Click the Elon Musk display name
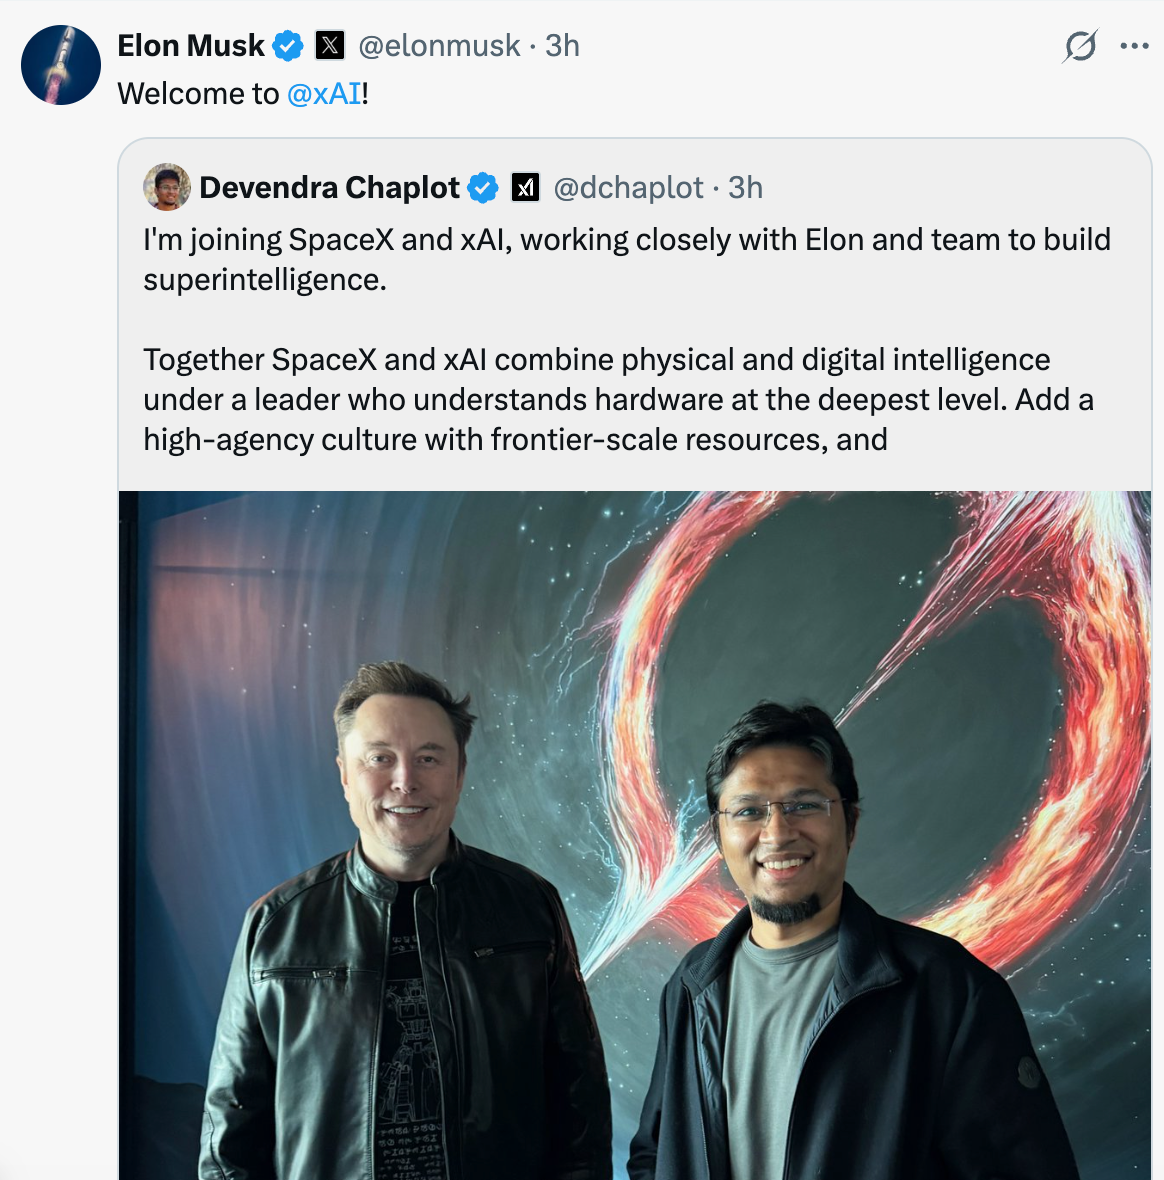Screen dimensions: 1164x1180 click(x=191, y=46)
